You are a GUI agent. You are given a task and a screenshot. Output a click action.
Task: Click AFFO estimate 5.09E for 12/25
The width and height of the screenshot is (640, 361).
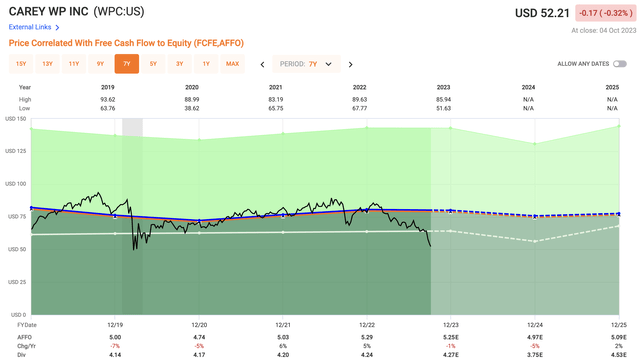tap(619, 337)
